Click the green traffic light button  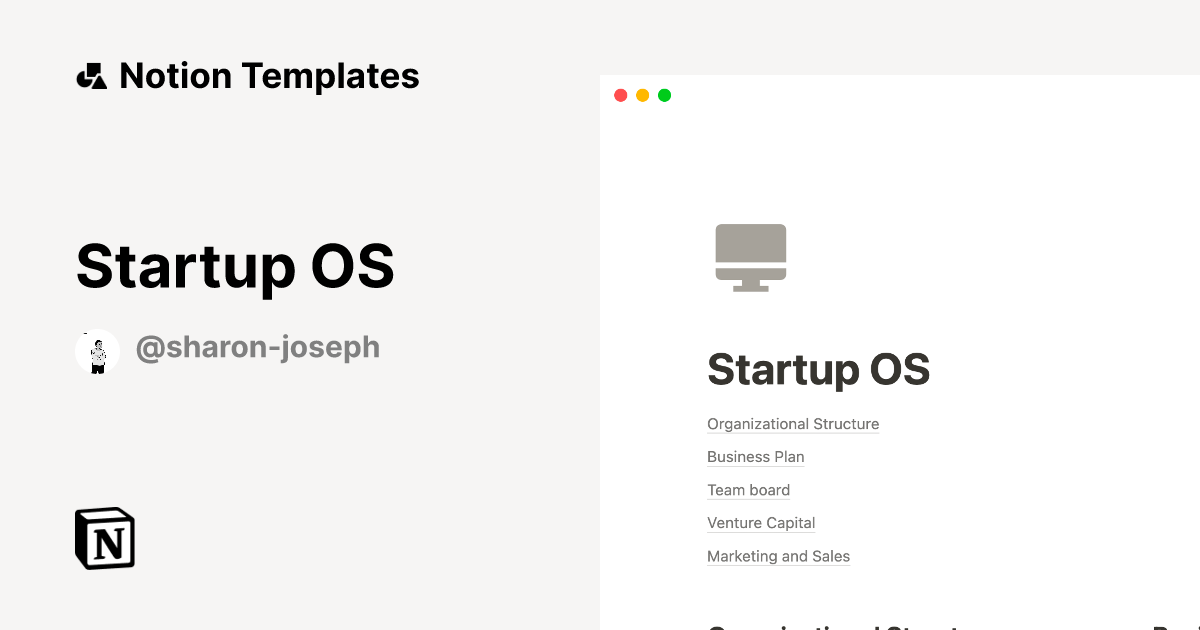[664, 95]
